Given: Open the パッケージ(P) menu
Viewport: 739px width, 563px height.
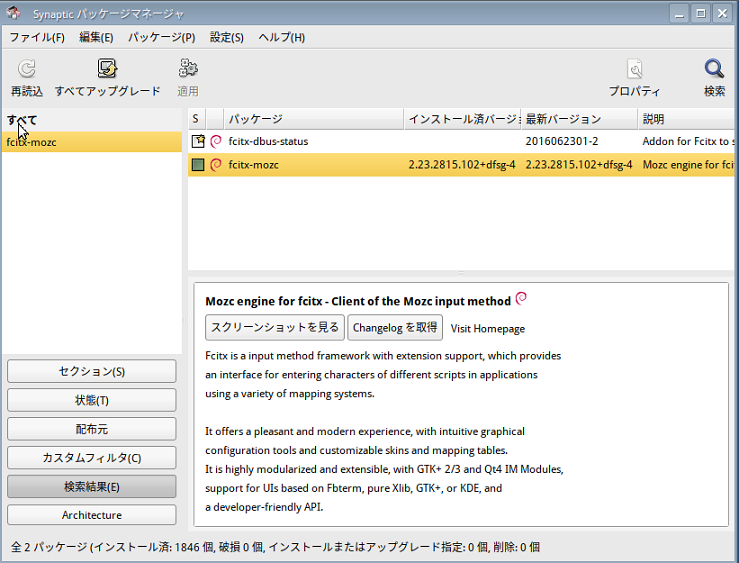Looking at the screenshot, I should pos(162,37).
